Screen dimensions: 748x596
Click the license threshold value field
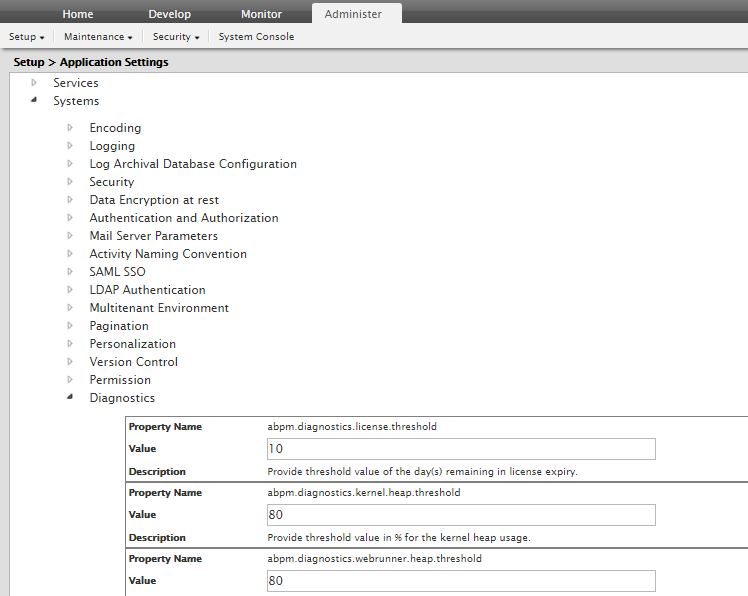pos(461,449)
